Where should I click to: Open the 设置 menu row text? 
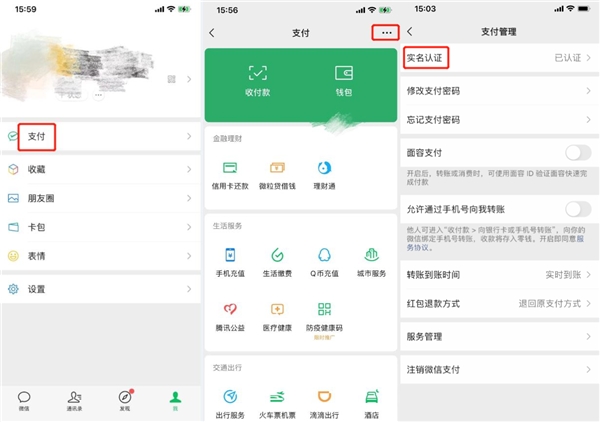(x=36, y=289)
